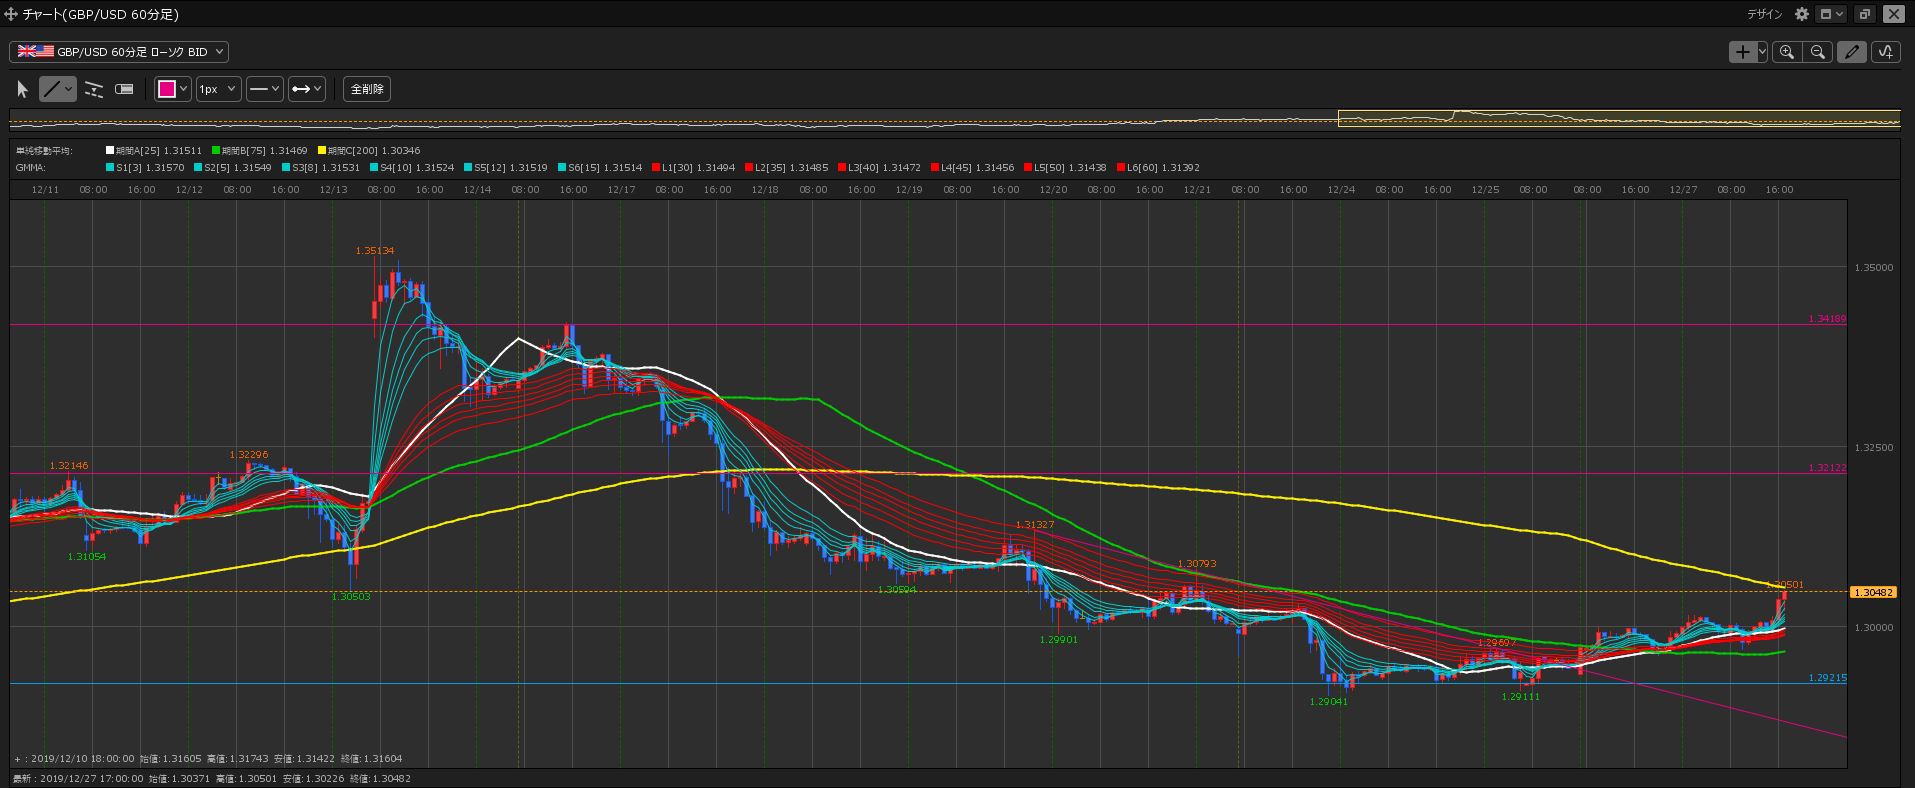Click the S5[12] GMMA legend entry
This screenshot has height=788, width=1915.
point(506,168)
